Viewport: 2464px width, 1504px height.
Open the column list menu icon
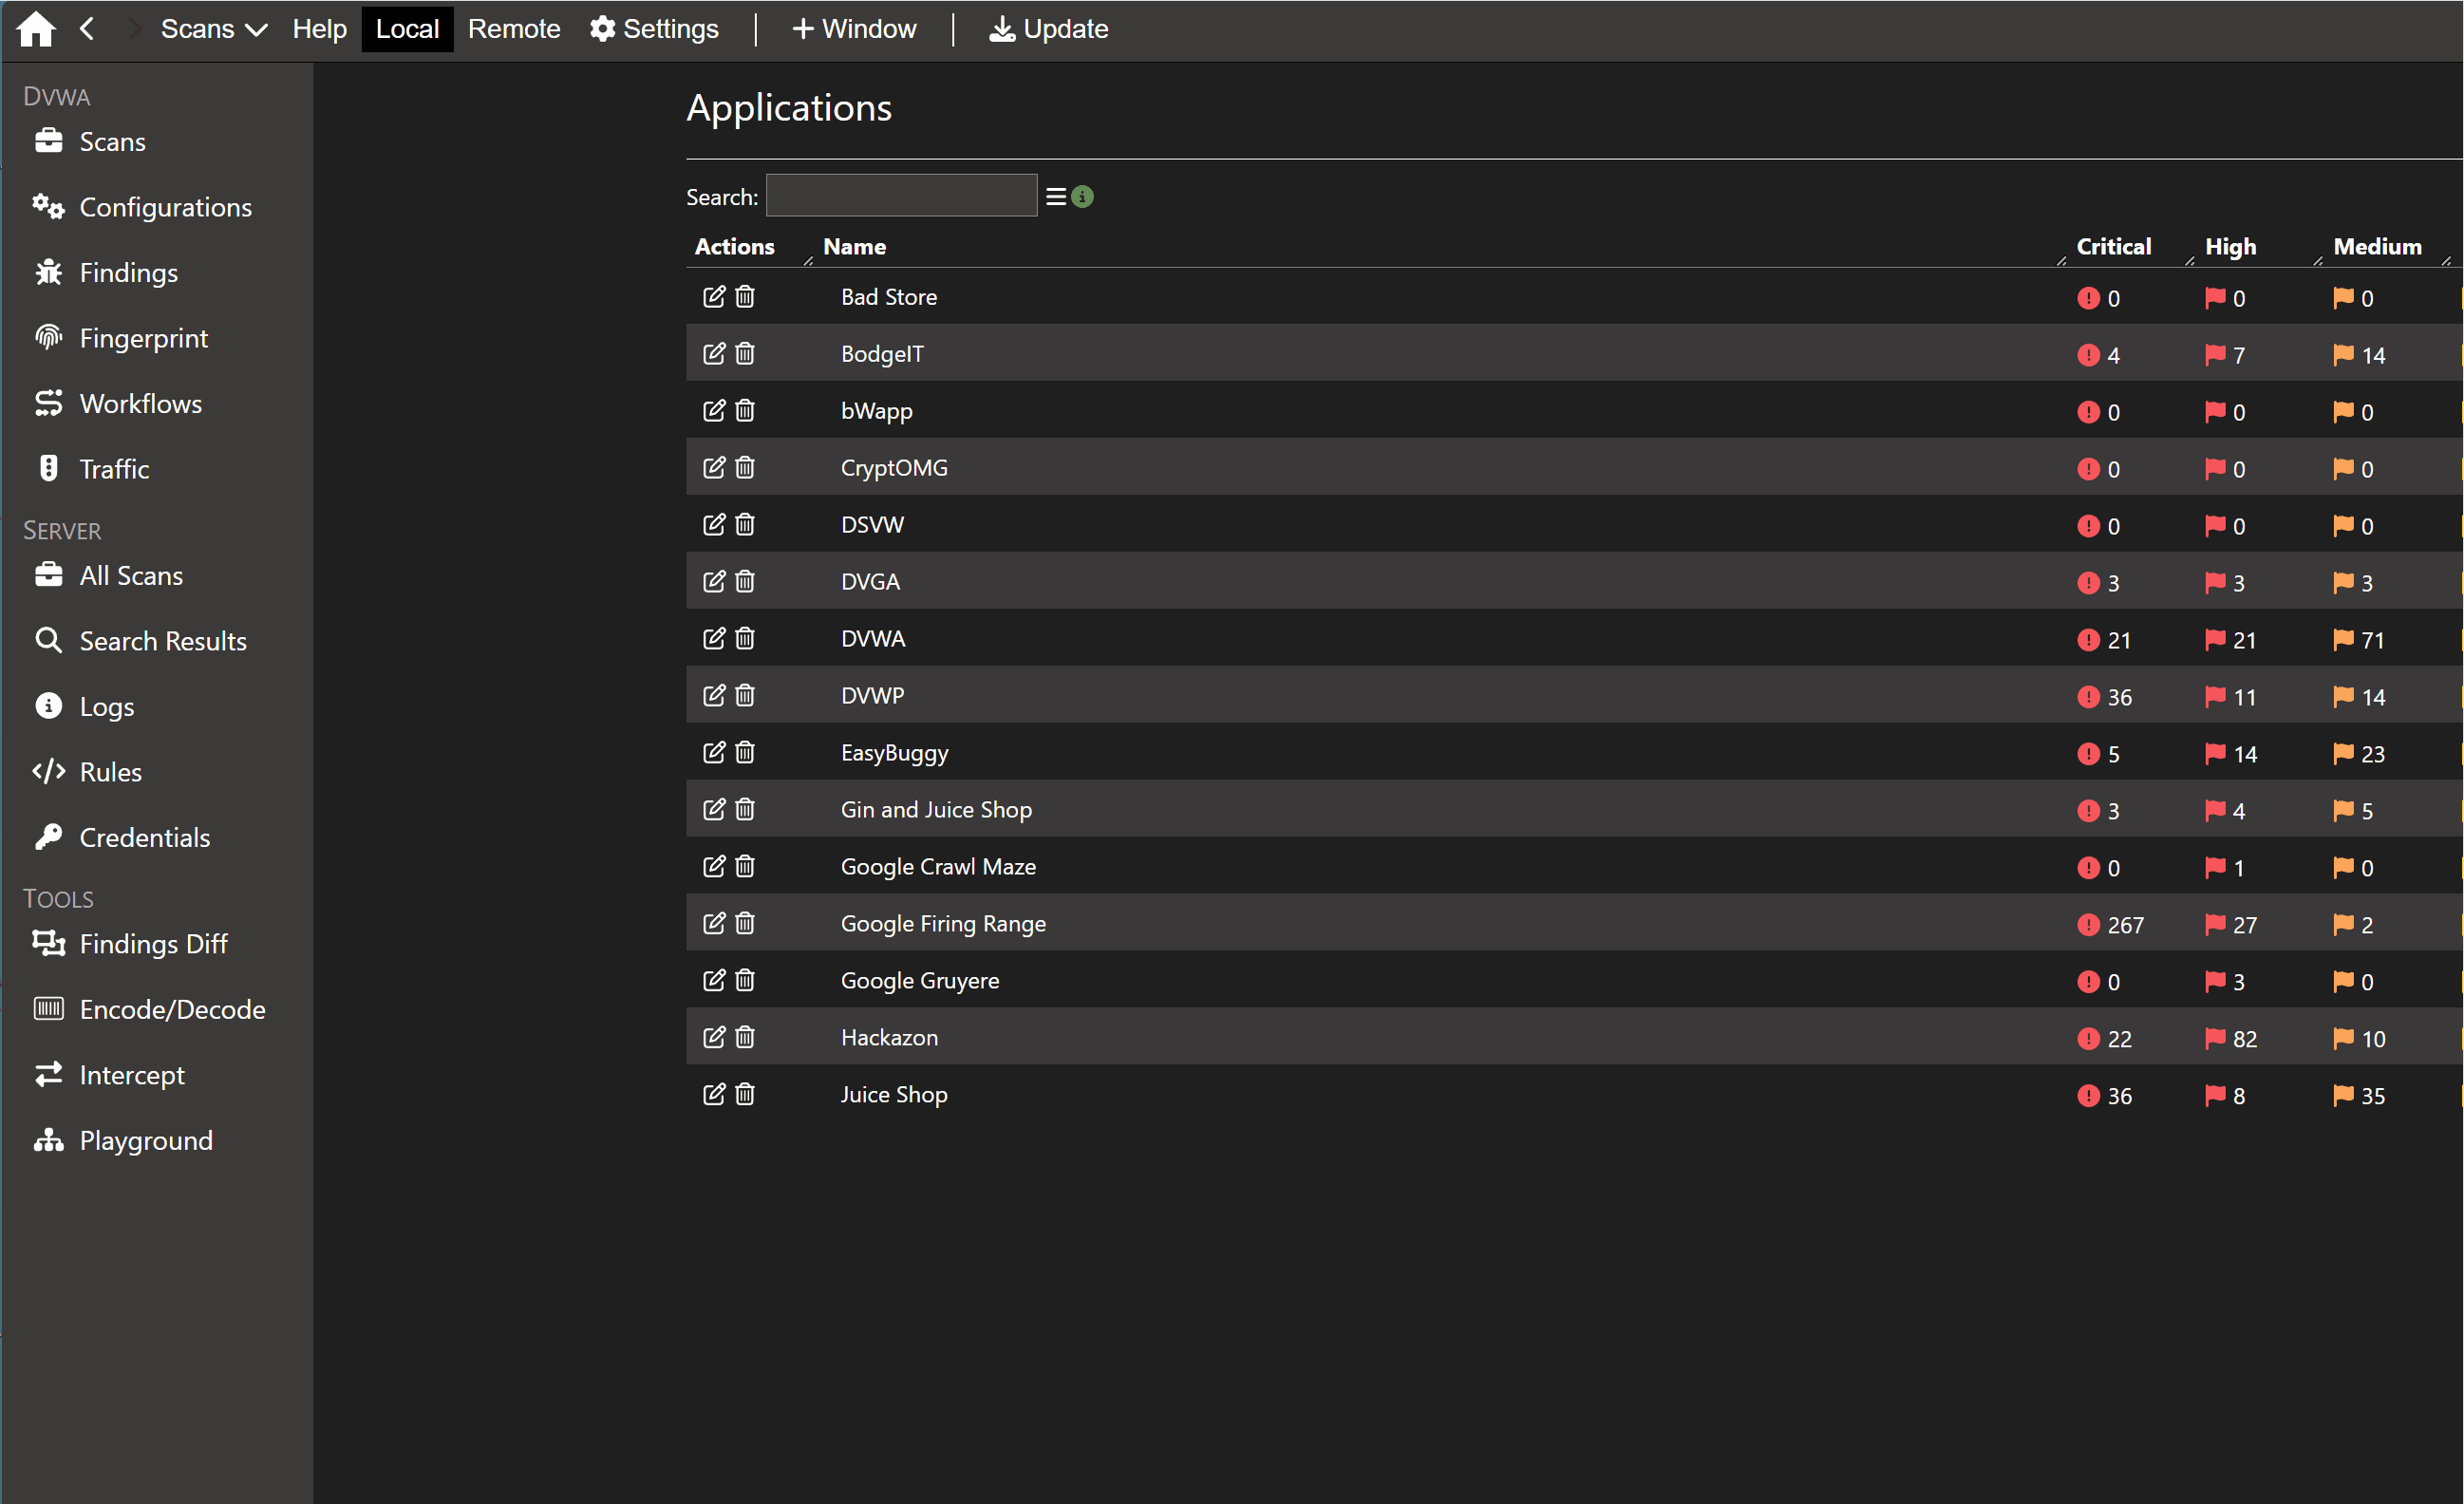(x=1056, y=197)
